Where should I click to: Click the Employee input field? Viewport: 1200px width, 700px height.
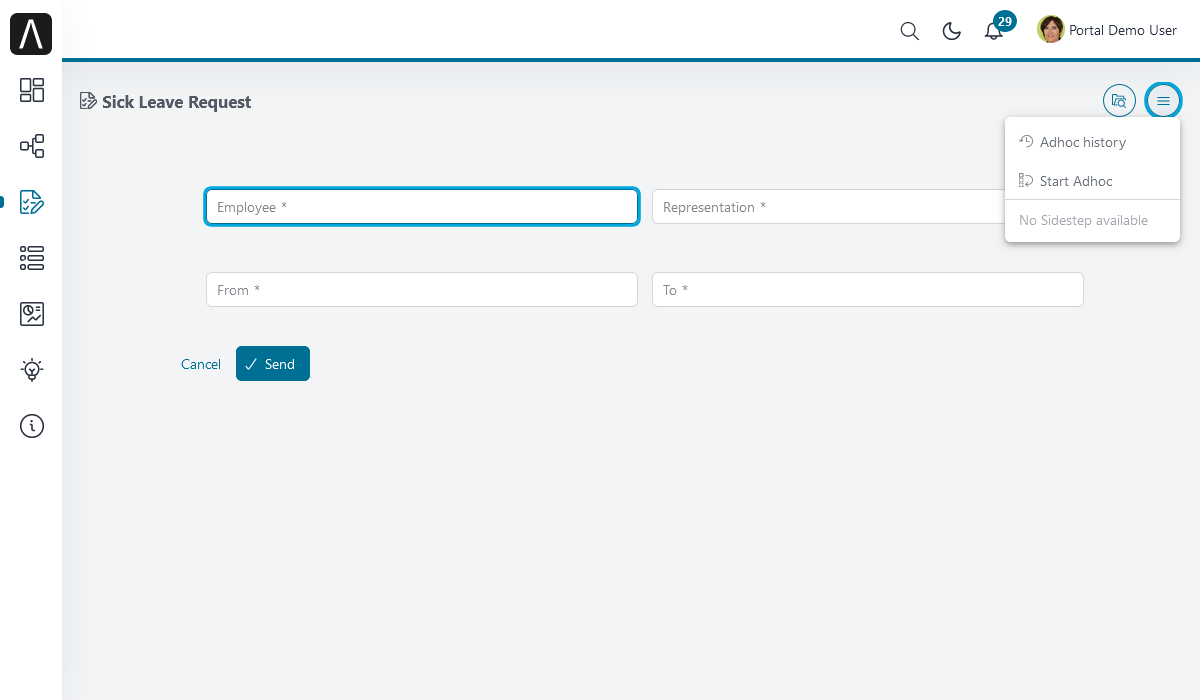(x=421, y=207)
